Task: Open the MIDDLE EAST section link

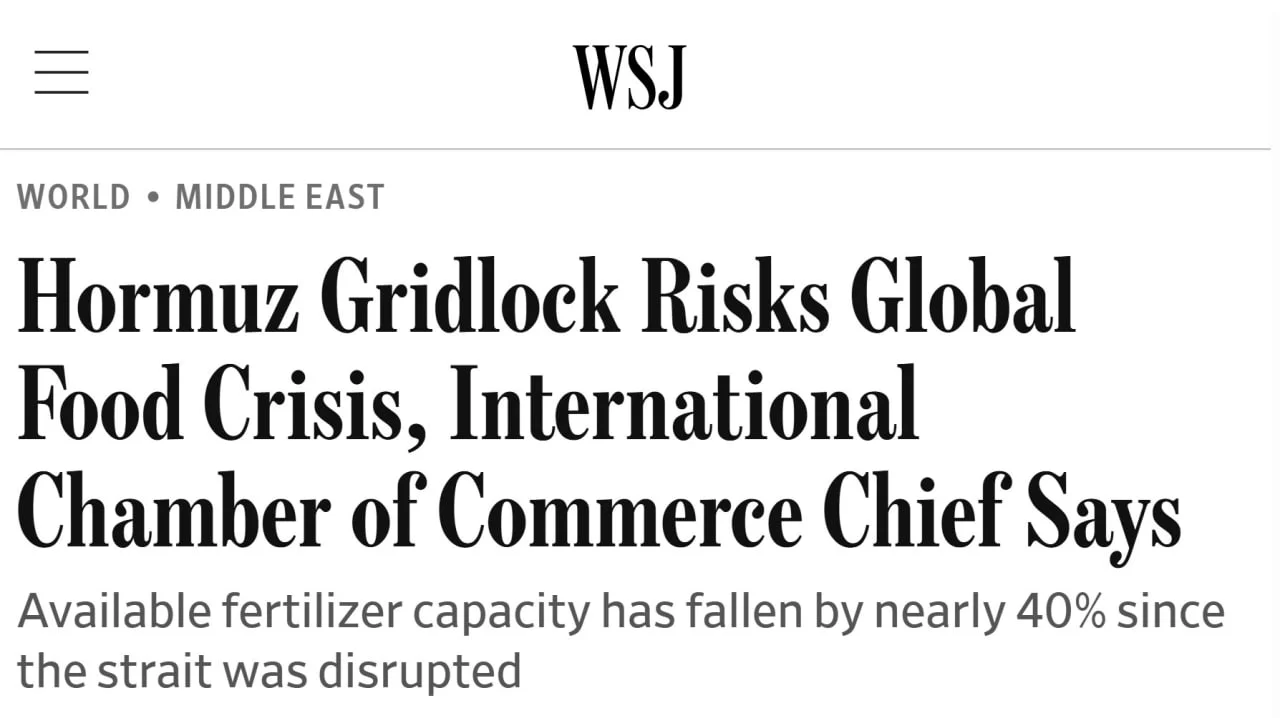Action: click(x=280, y=197)
